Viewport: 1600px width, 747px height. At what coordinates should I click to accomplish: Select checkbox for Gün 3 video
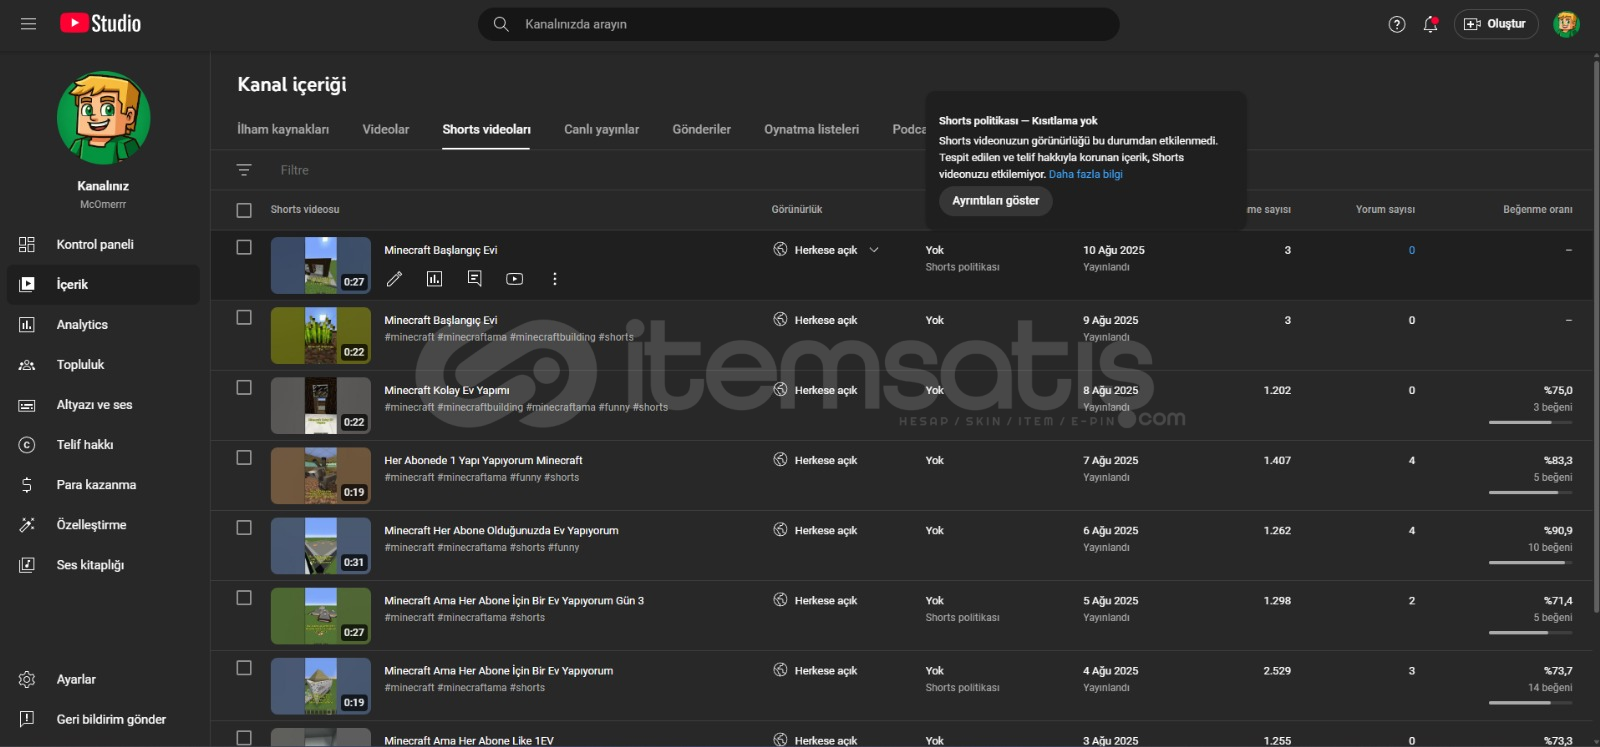pyautogui.click(x=244, y=597)
